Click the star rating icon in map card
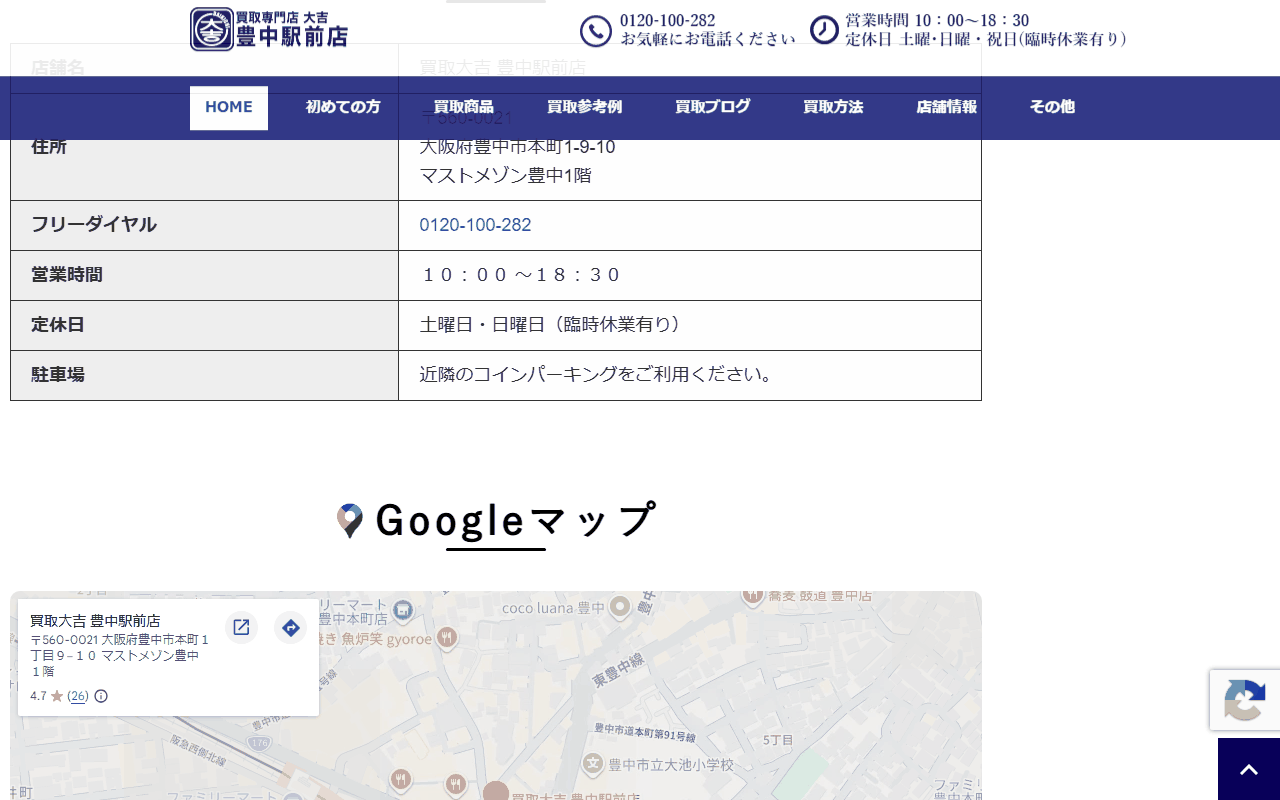 pyautogui.click(x=57, y=696)
